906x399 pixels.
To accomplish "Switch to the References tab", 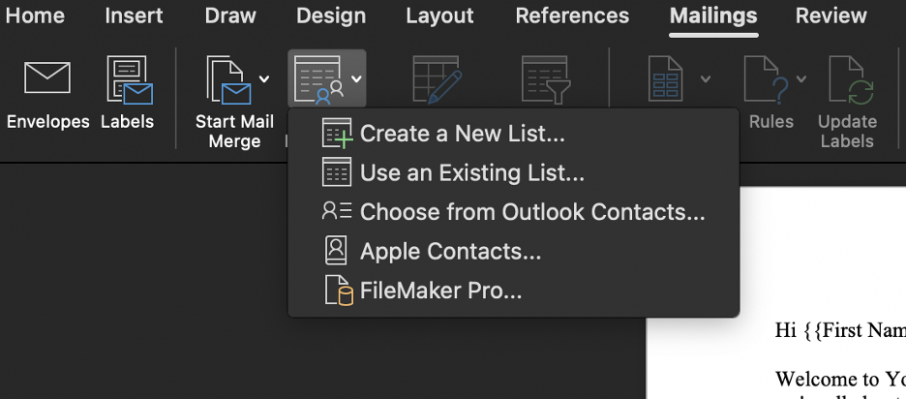I will [572, 16].
